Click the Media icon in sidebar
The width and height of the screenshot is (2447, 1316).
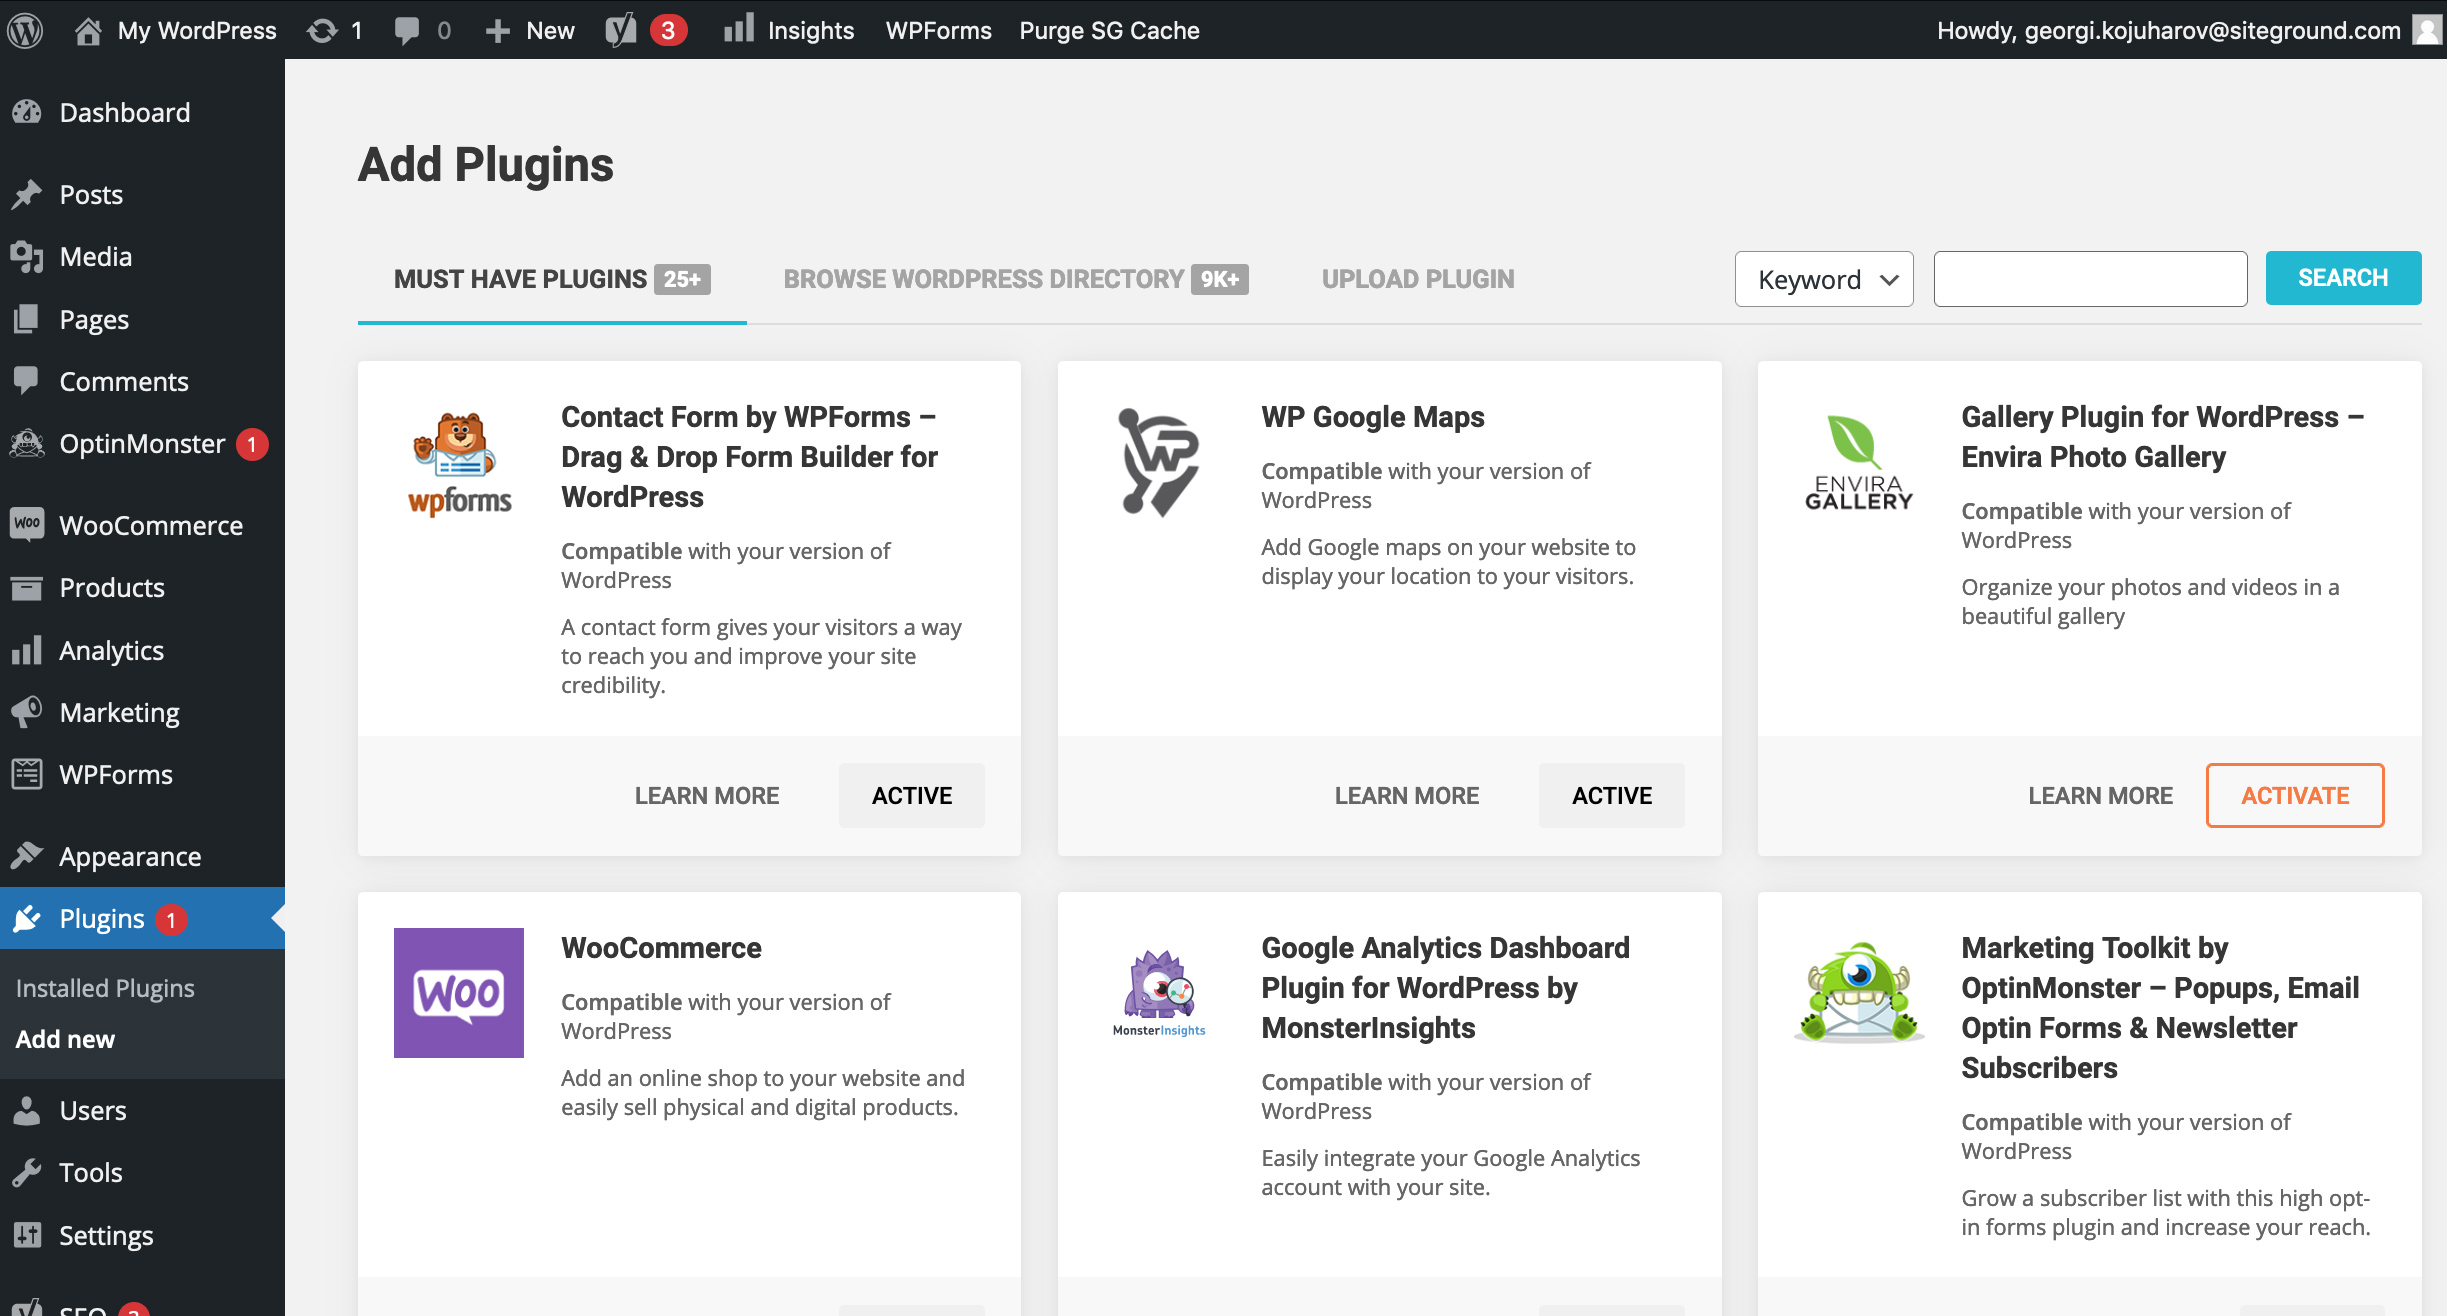pyautogui.click(x=27, y=257)
